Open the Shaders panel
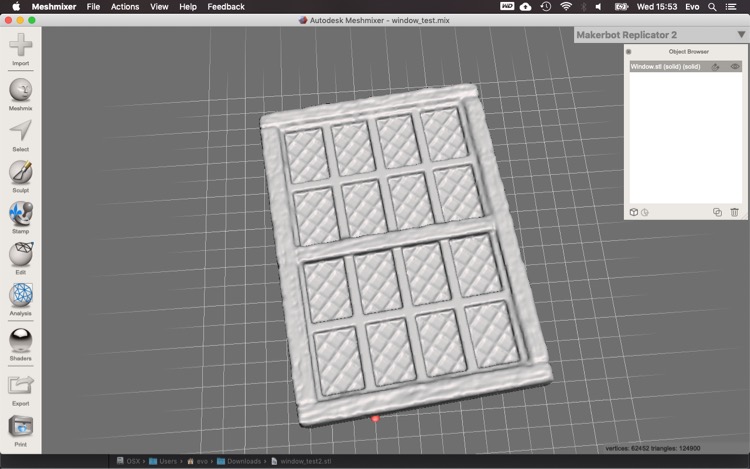The width and height of the screenshot is (750, 469). coord(21,345)
